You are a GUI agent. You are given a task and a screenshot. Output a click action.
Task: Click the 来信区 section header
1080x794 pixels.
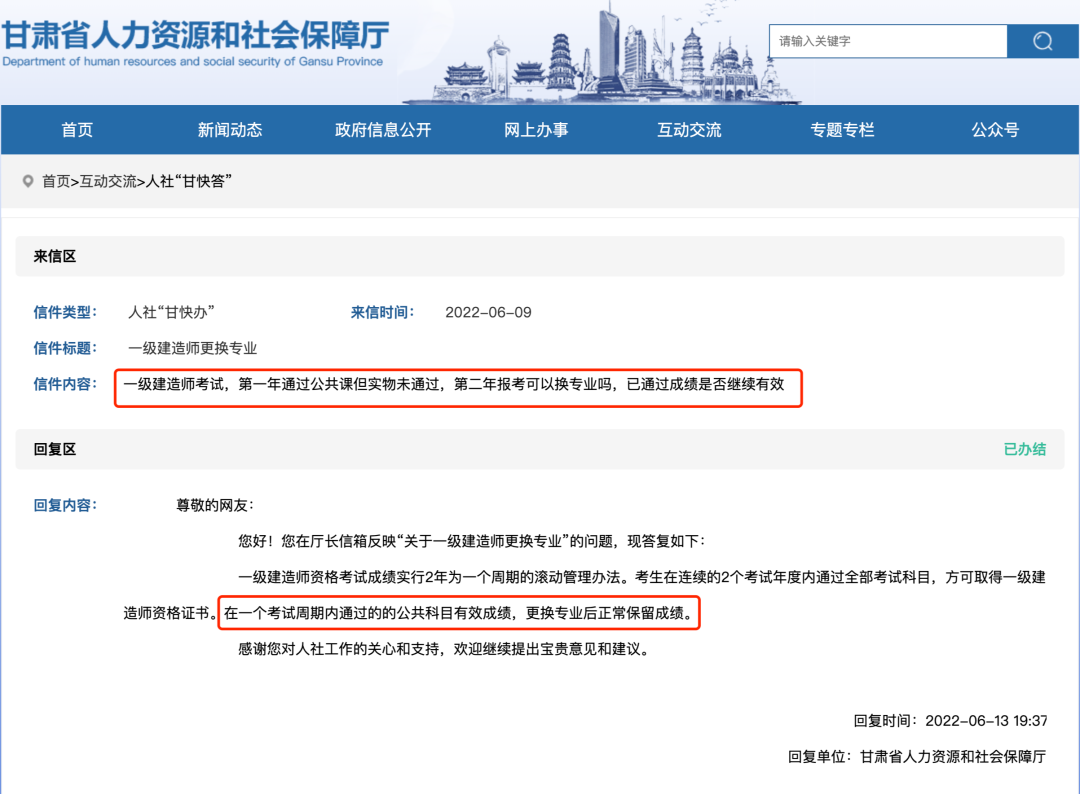point(55,256)
